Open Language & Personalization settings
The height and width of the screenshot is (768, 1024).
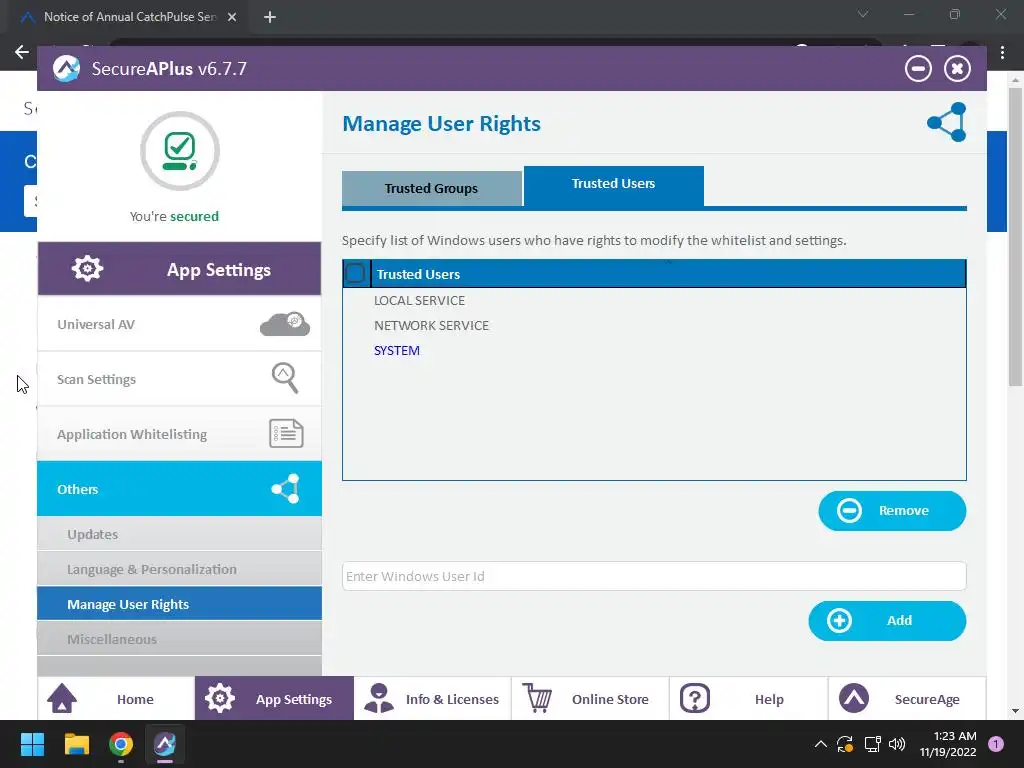click(180, 569)
